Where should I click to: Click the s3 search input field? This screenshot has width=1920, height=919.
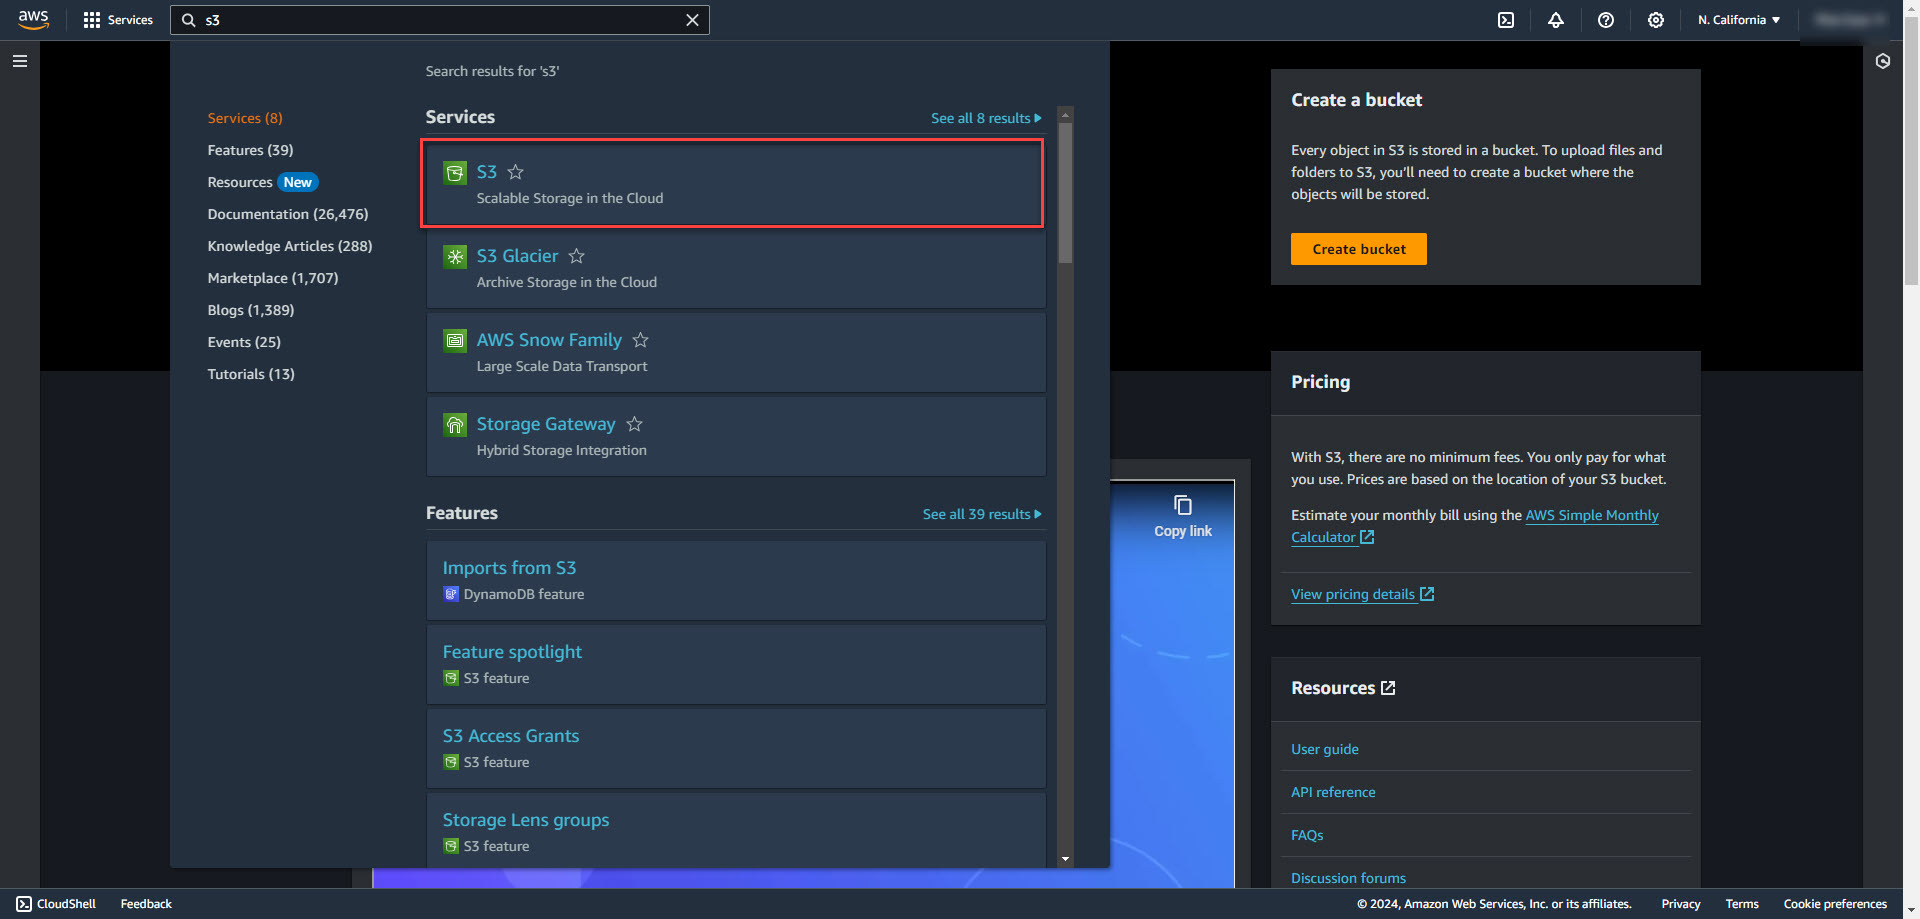[x=440, y=20]
